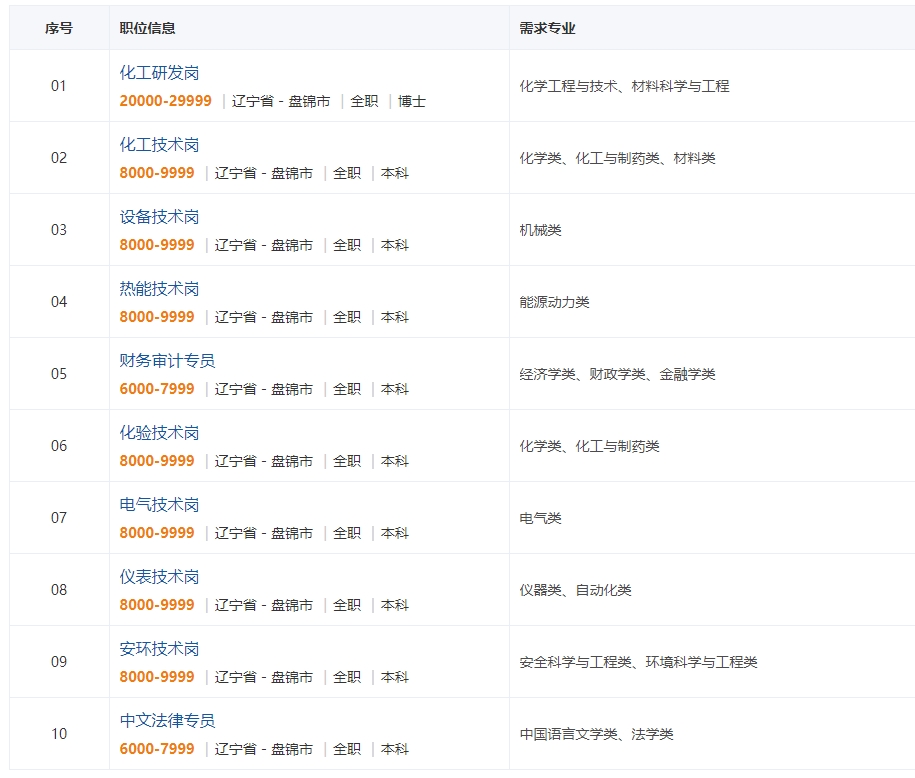
Task: Click 中国语言文学类、法学类 major text
Action: pos(596,734)
